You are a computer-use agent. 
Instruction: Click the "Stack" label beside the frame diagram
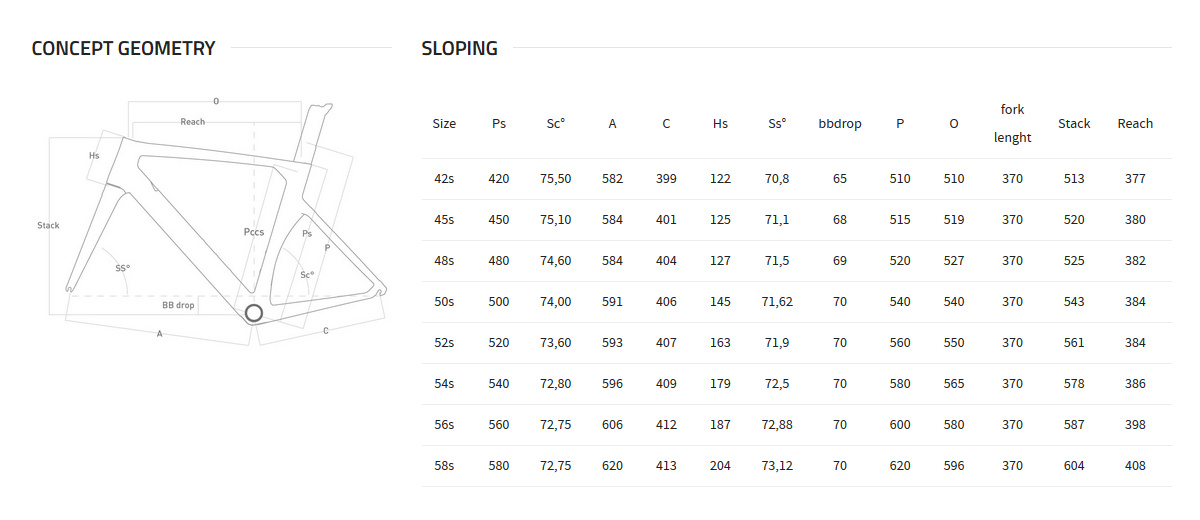[48, 225]
